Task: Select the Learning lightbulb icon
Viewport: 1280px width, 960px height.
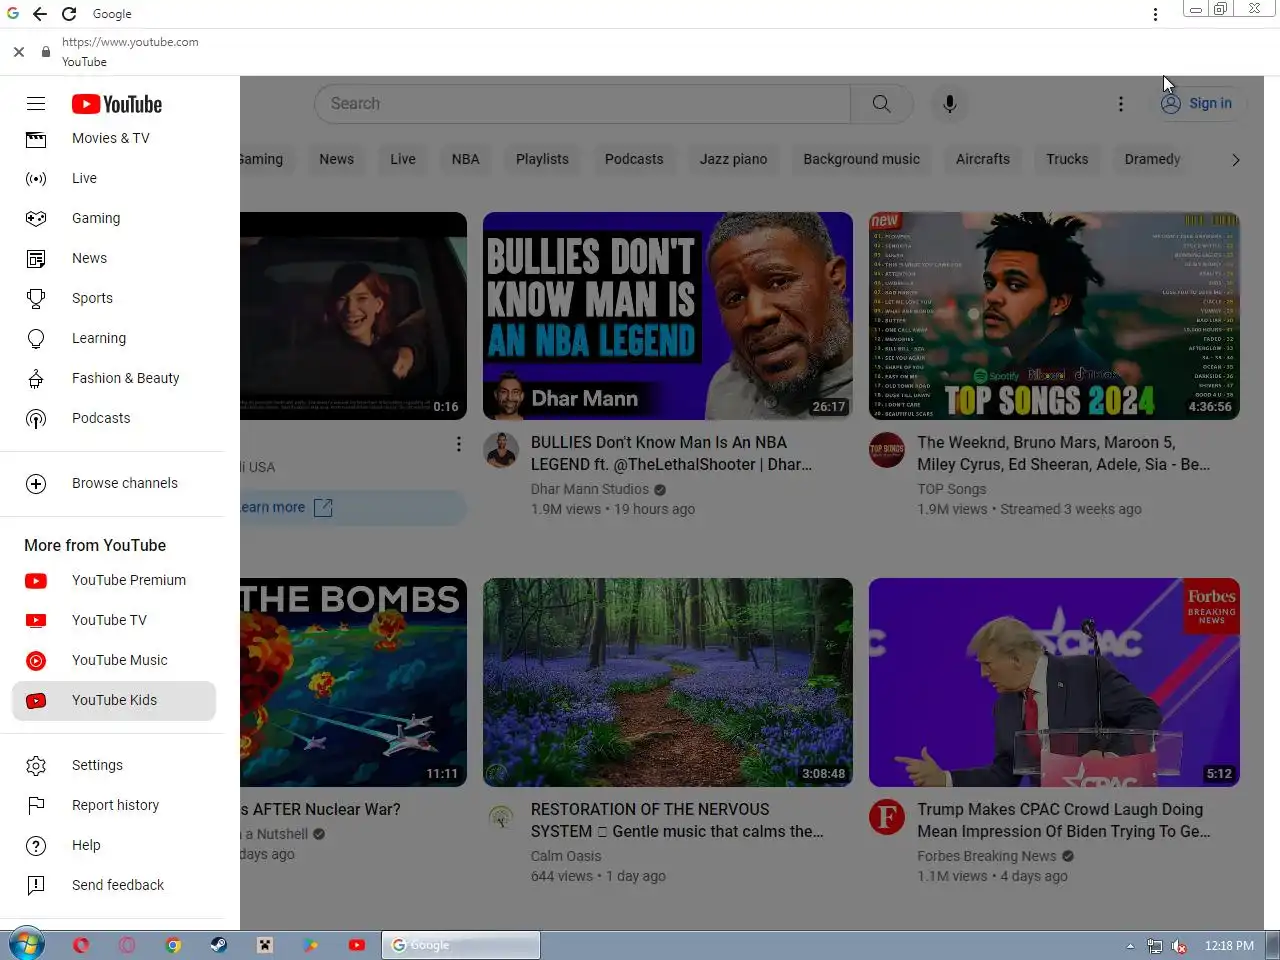Action: (x=36, y=339)
